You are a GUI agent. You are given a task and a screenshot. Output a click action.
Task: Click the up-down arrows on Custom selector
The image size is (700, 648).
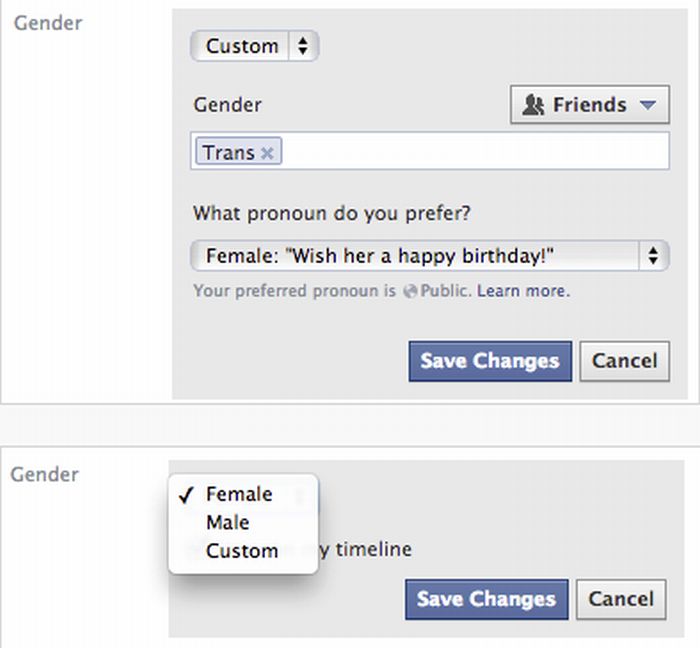303,46
